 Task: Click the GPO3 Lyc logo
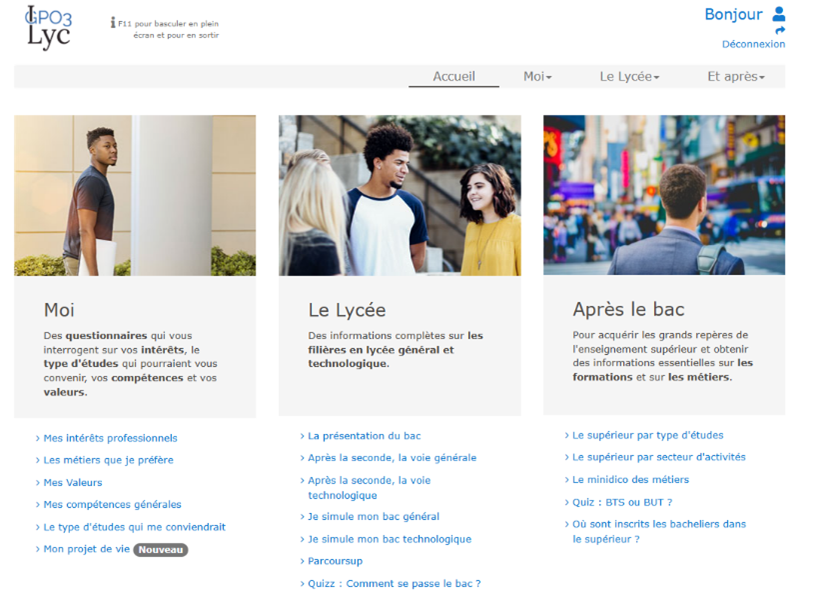[x=48, y=28]
